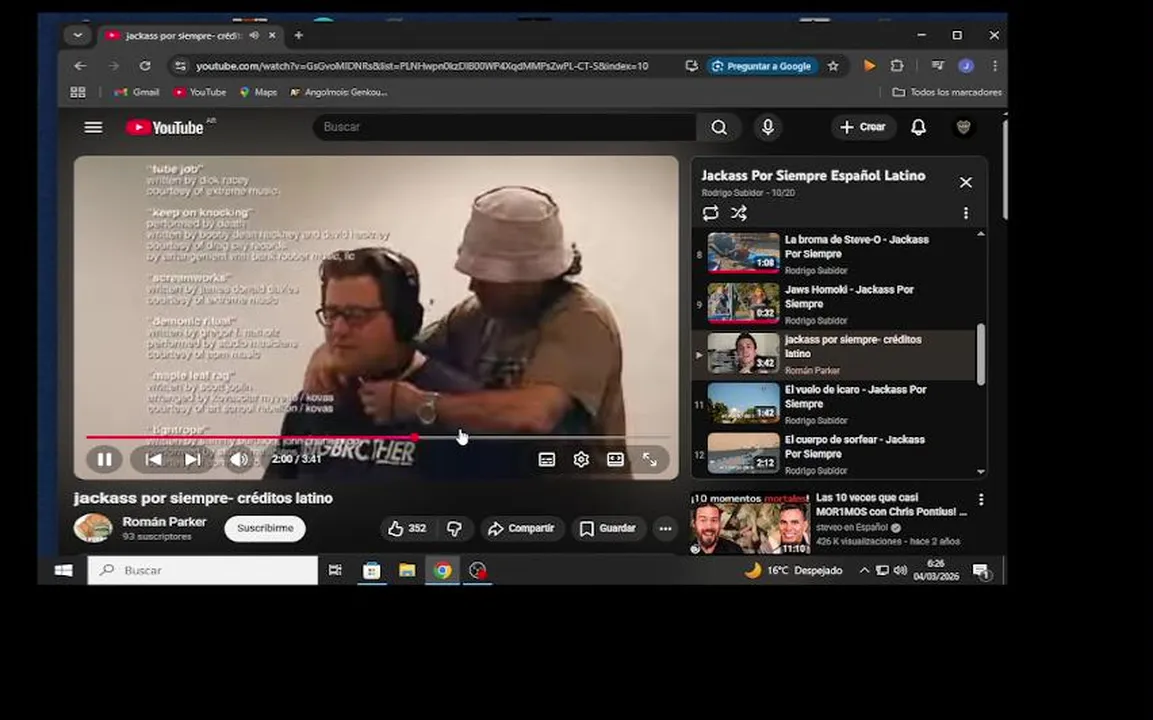Screen dimensions: 1153x720
Task: Dislike the video with thumbs down
Action: point(454,529)
